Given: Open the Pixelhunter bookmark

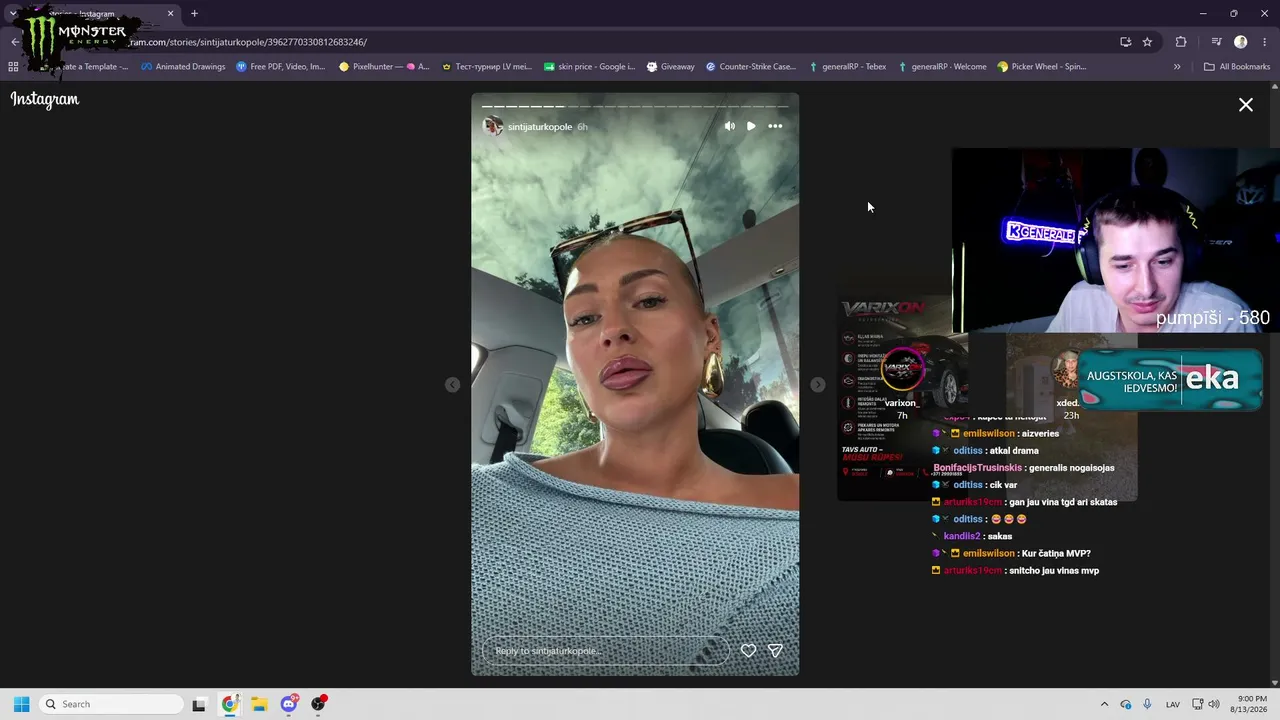Looking at the screenshot, I should click(384, 67).
